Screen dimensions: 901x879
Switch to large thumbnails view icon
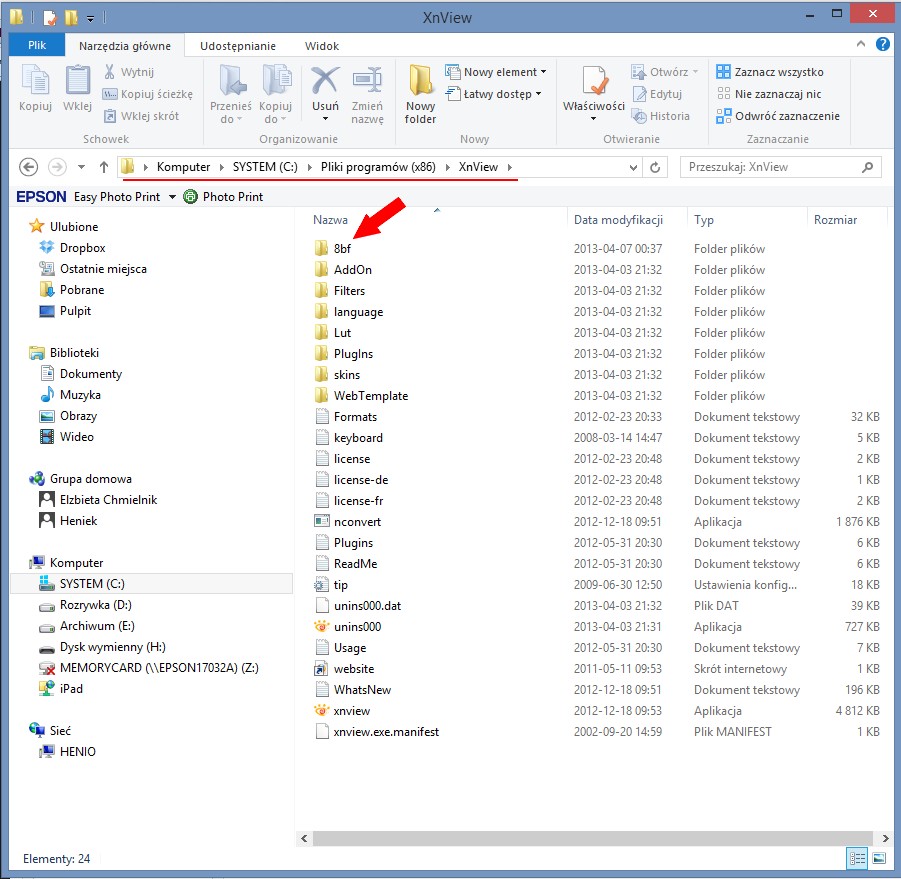879,858
